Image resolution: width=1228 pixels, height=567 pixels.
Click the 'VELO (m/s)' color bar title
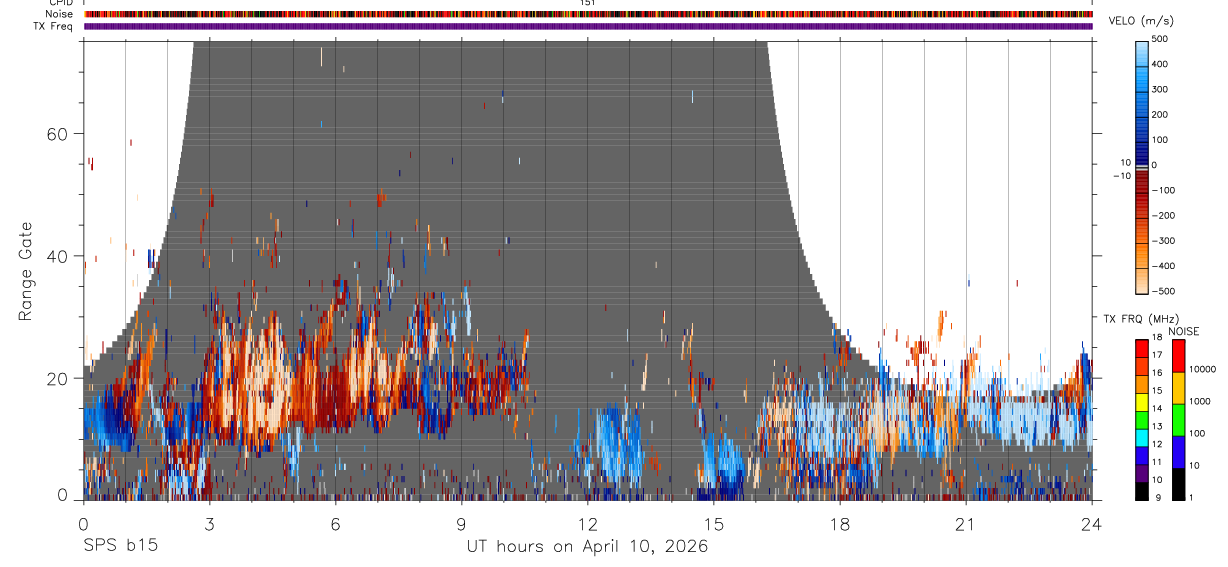1141,21
